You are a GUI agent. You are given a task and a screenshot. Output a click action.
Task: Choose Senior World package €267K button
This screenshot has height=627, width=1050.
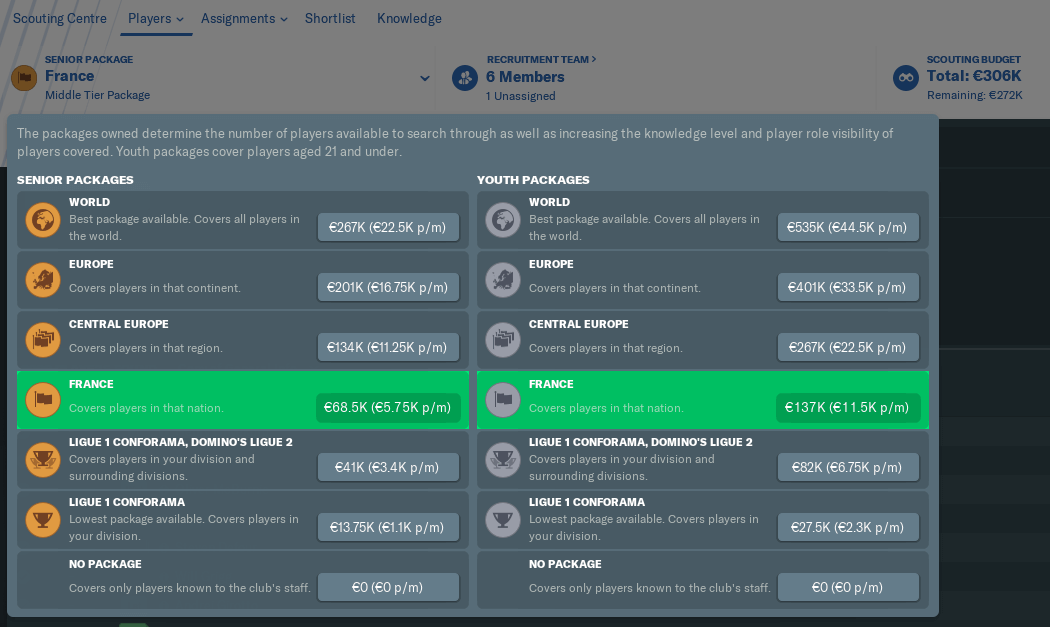click(x=388, y=227)
